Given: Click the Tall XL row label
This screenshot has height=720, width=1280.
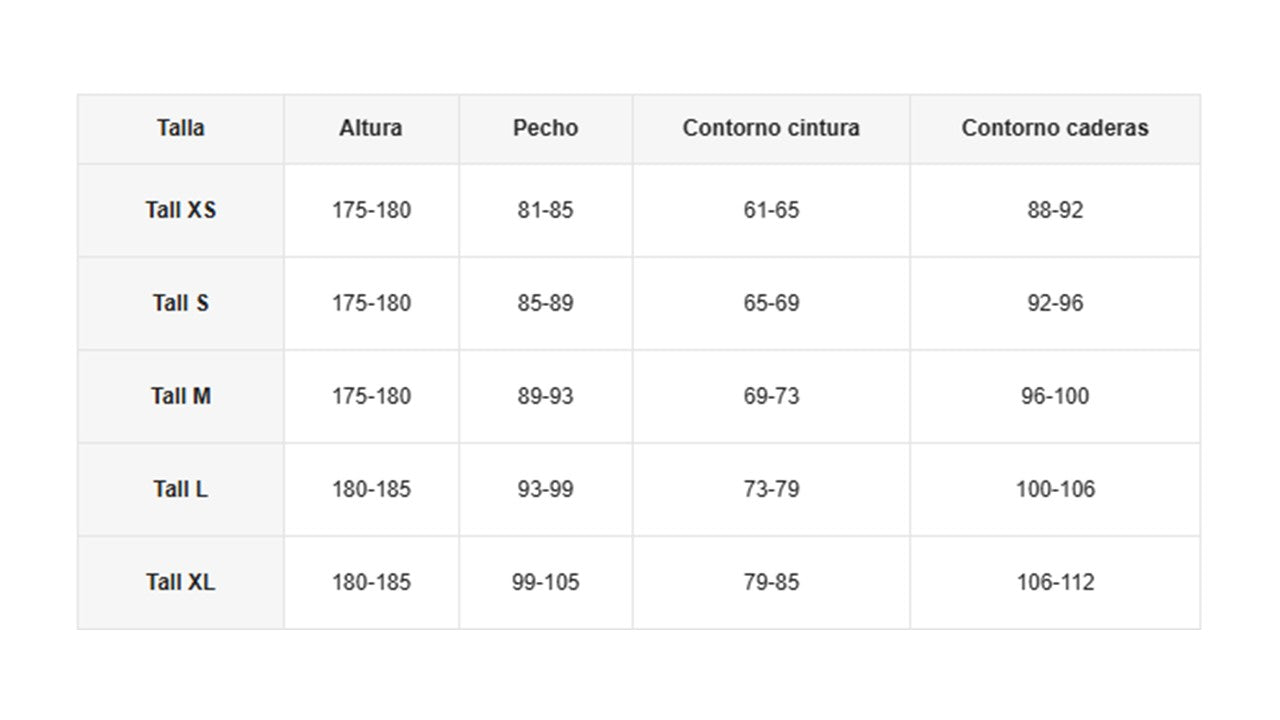Looking at the screenshot, I should (x=181, y=582).
